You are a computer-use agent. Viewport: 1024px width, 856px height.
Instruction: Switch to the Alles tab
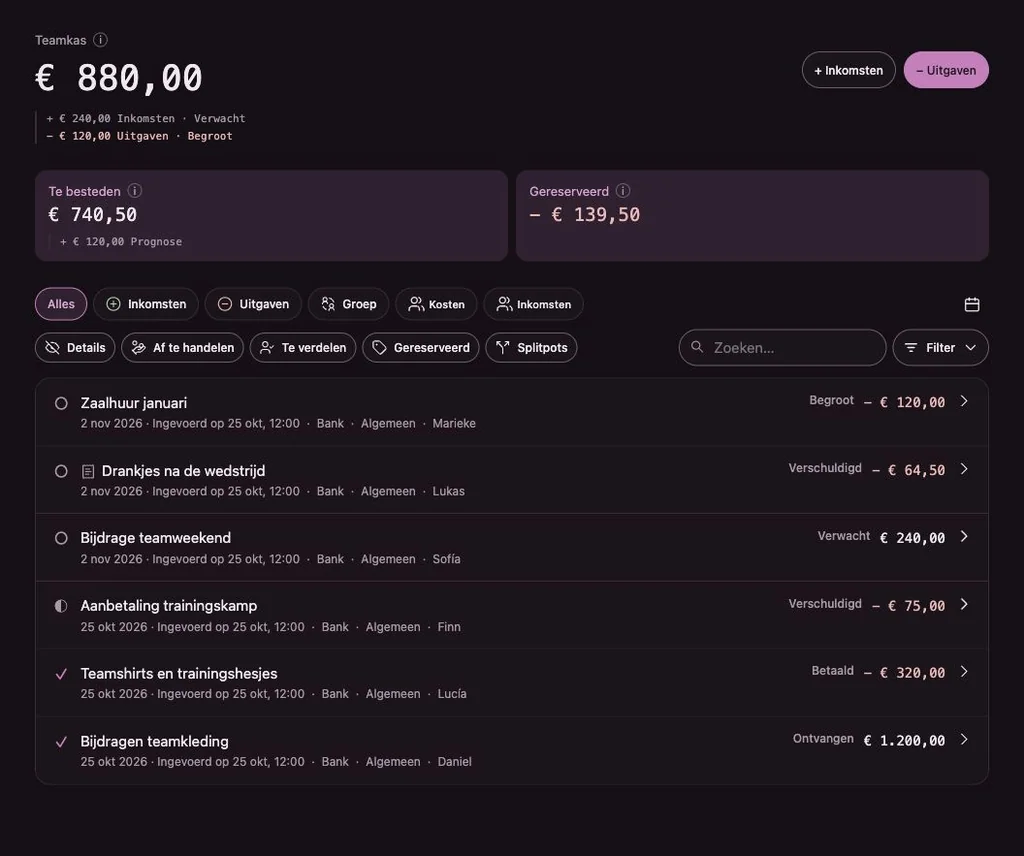click(61, 304)
